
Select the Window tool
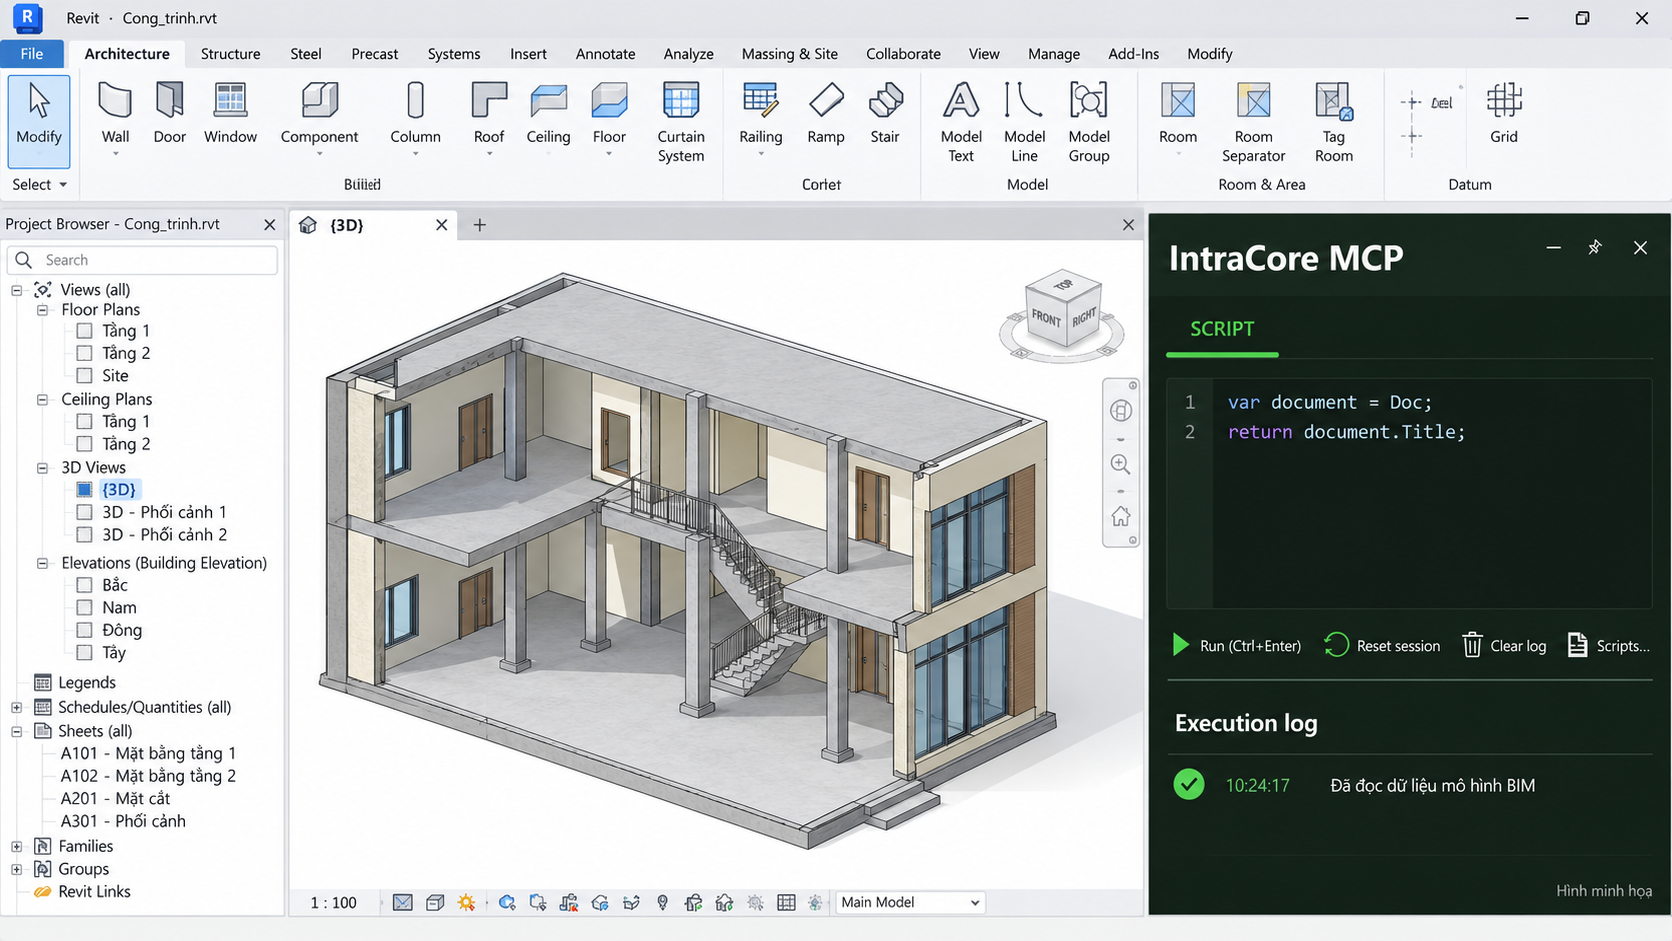click(x=230, y=114)
